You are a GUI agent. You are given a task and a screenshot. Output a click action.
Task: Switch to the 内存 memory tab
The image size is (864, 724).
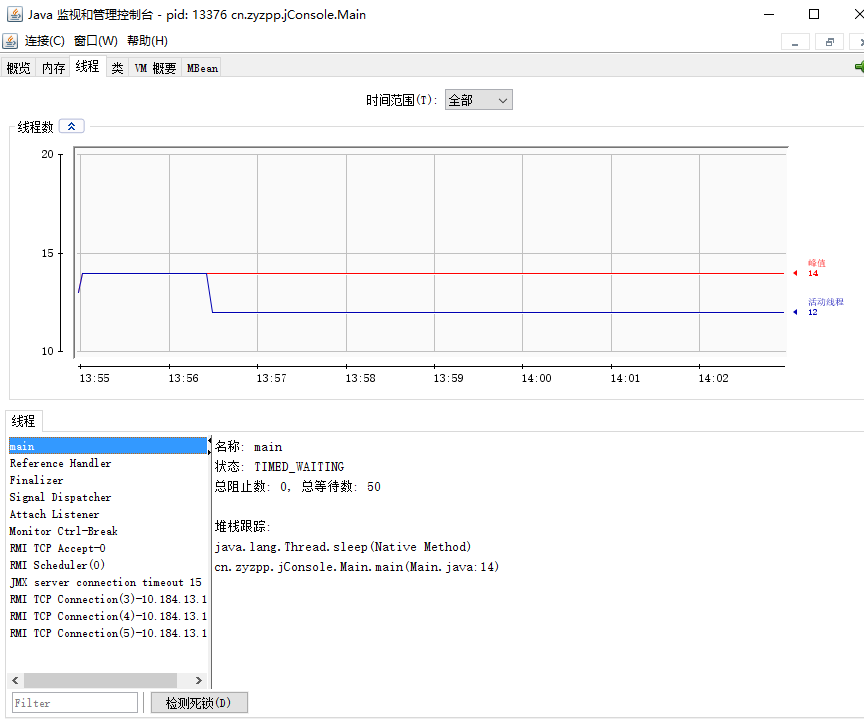(x=53, y=68)
